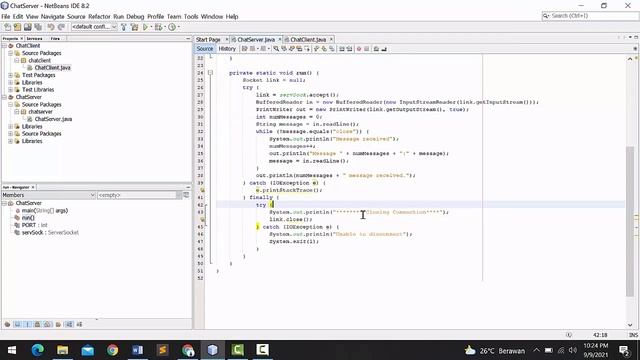Click the Build Project hammer icon
The image size is (640, 360).
(124, 27)
